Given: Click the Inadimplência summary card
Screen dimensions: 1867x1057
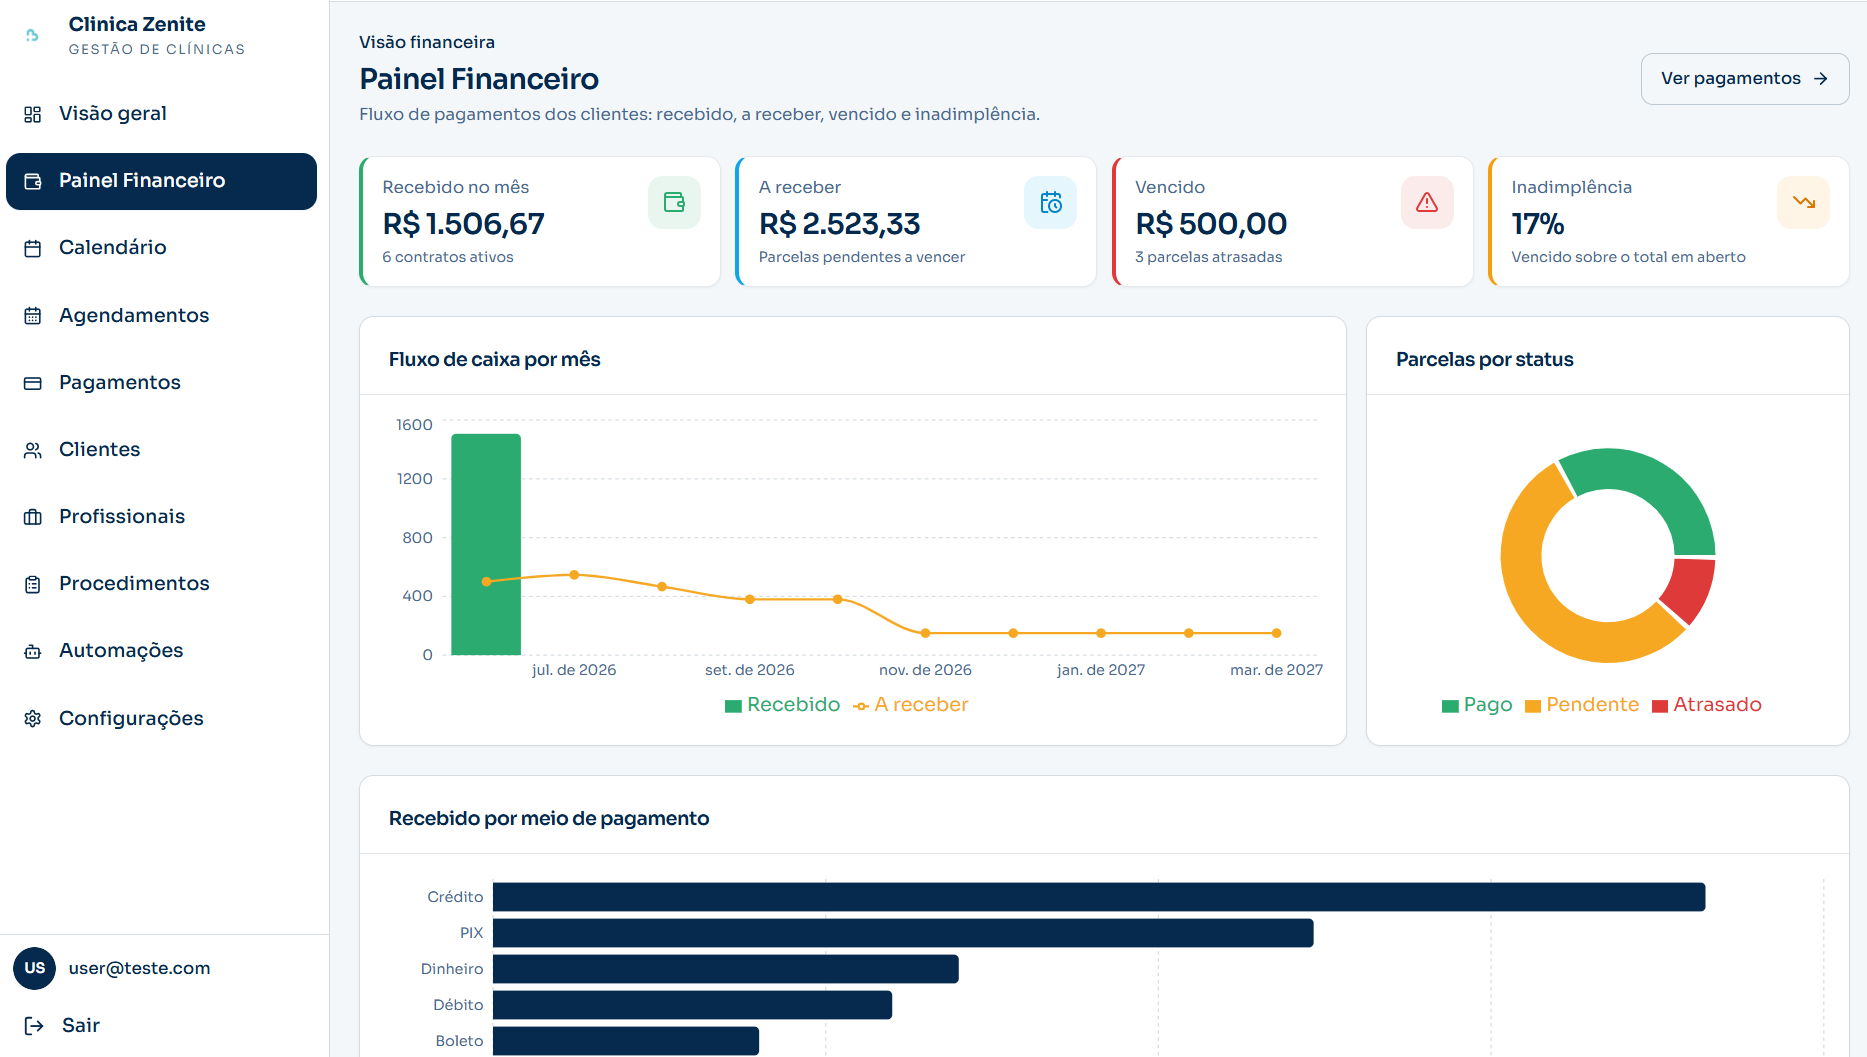Looking at the screenshot, I should 1669,222.
